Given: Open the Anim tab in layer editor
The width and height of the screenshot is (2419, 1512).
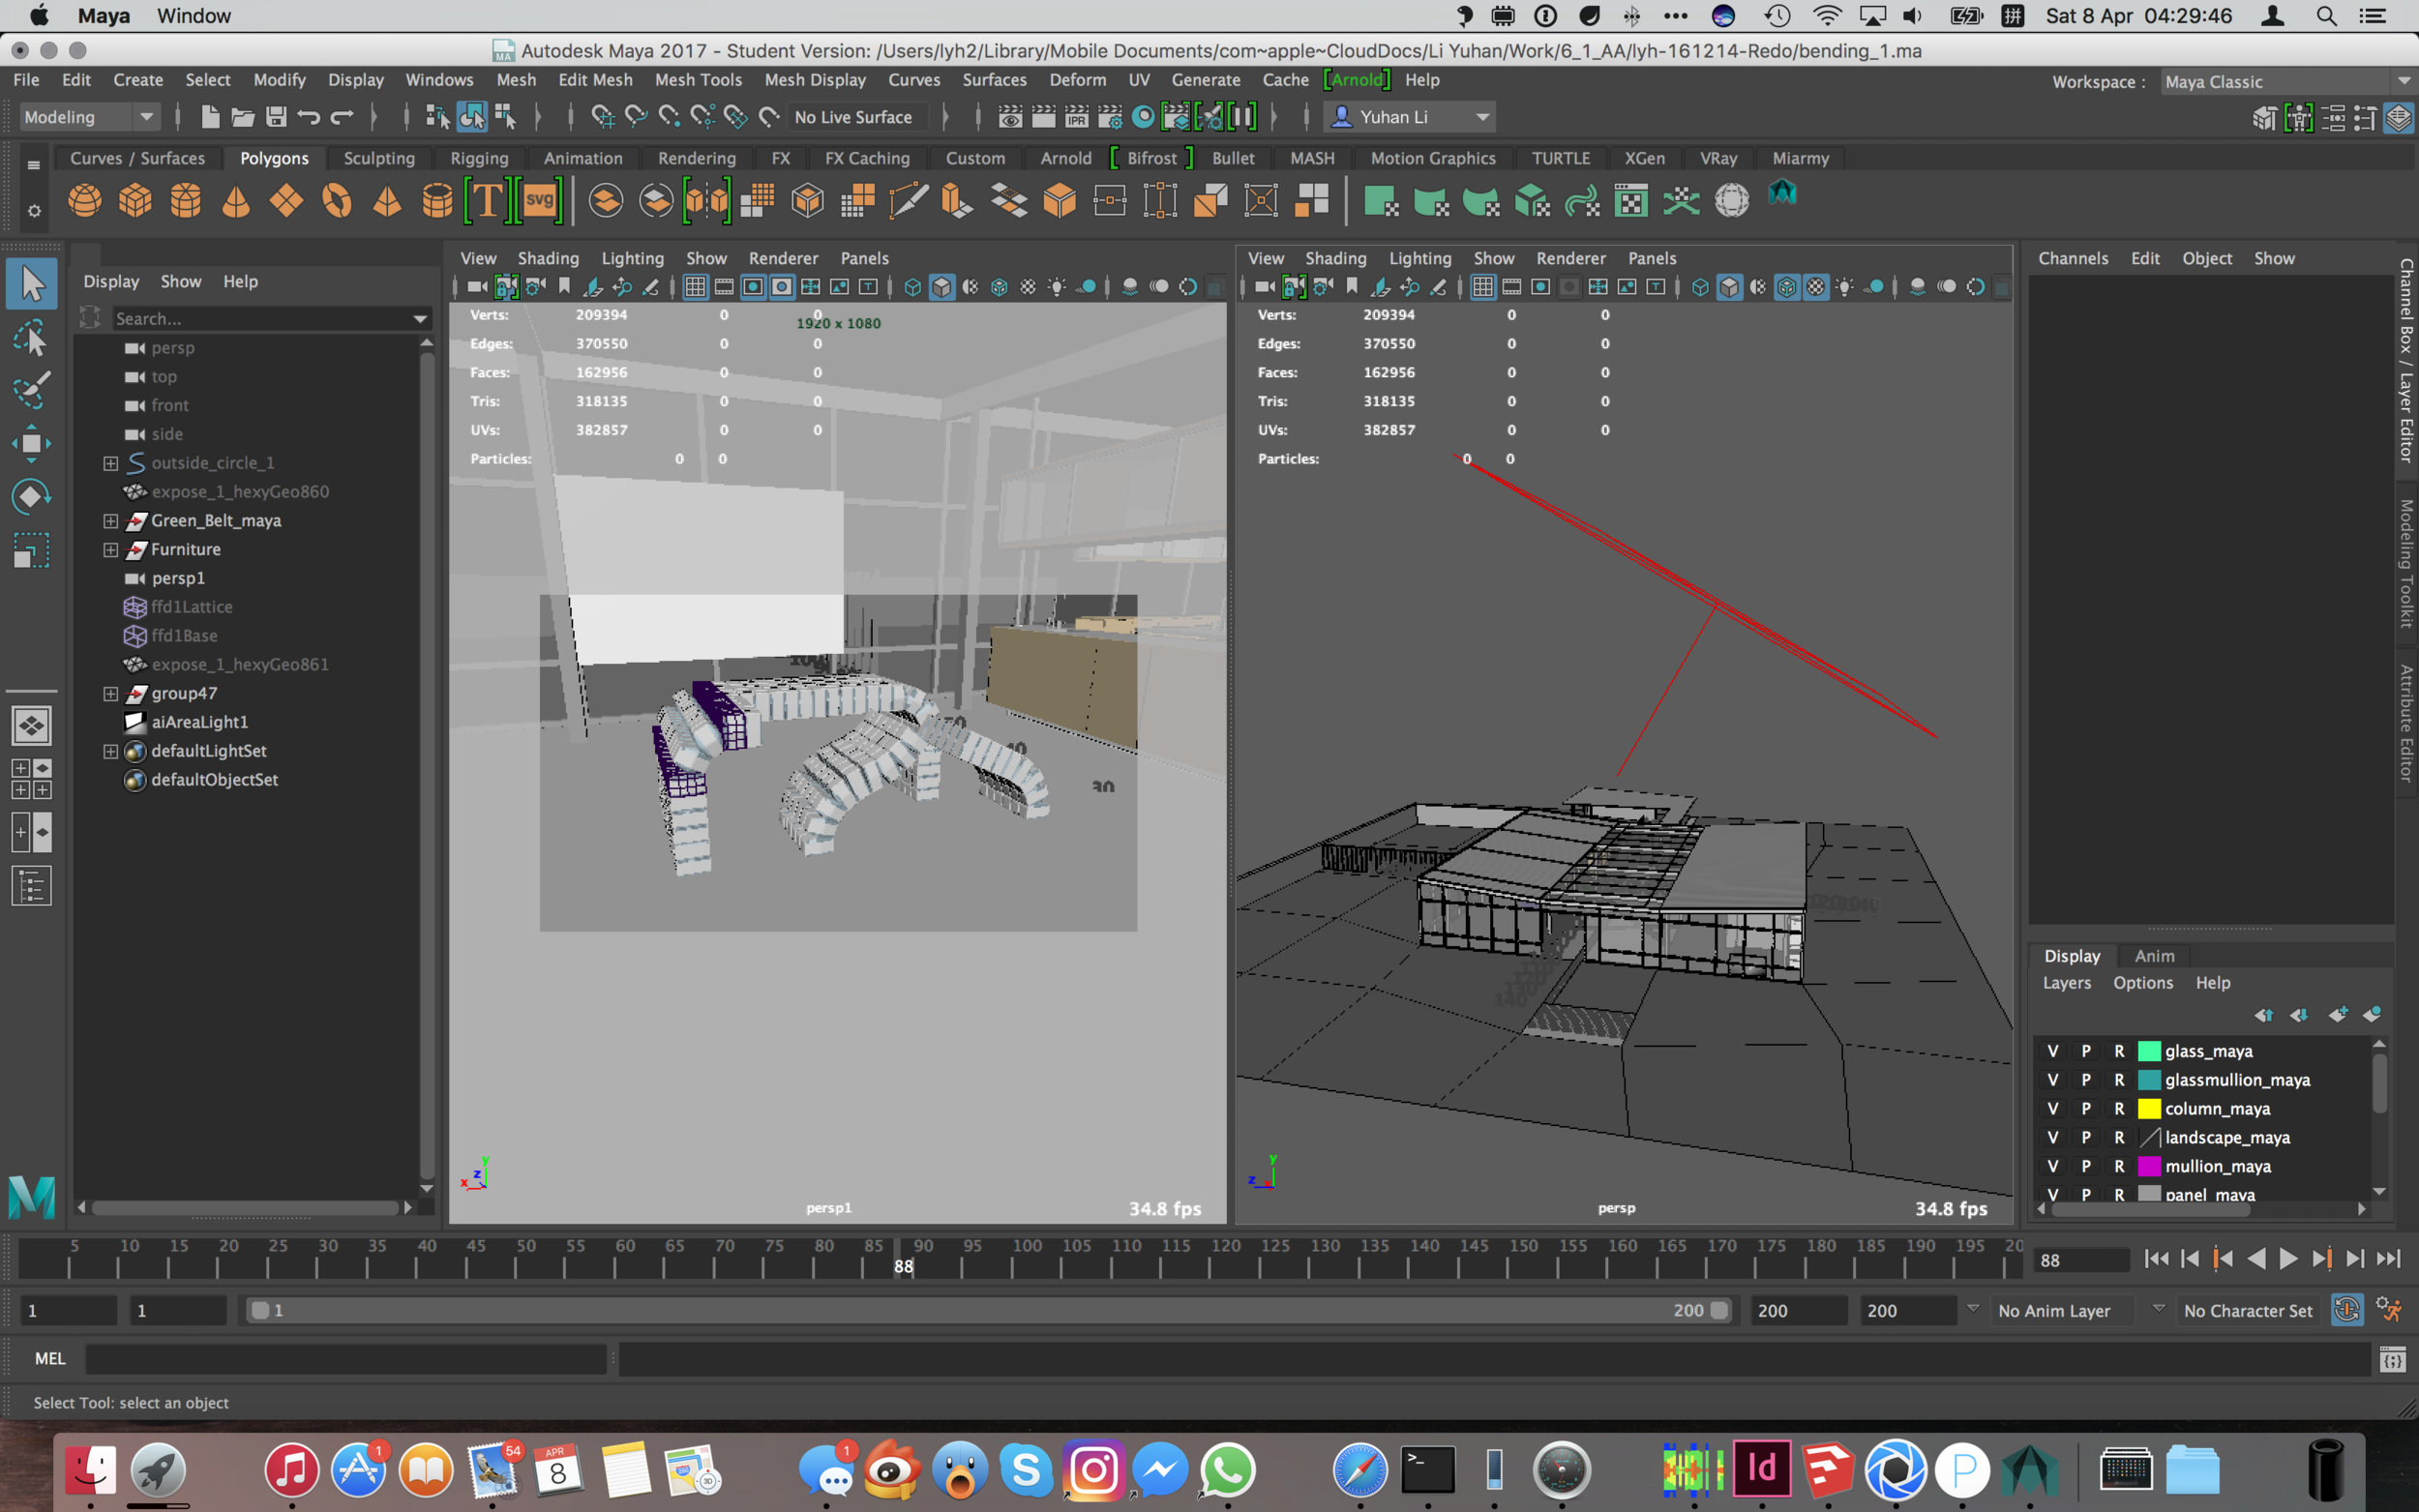Looking at the screenshot, I should point(2153,956).
